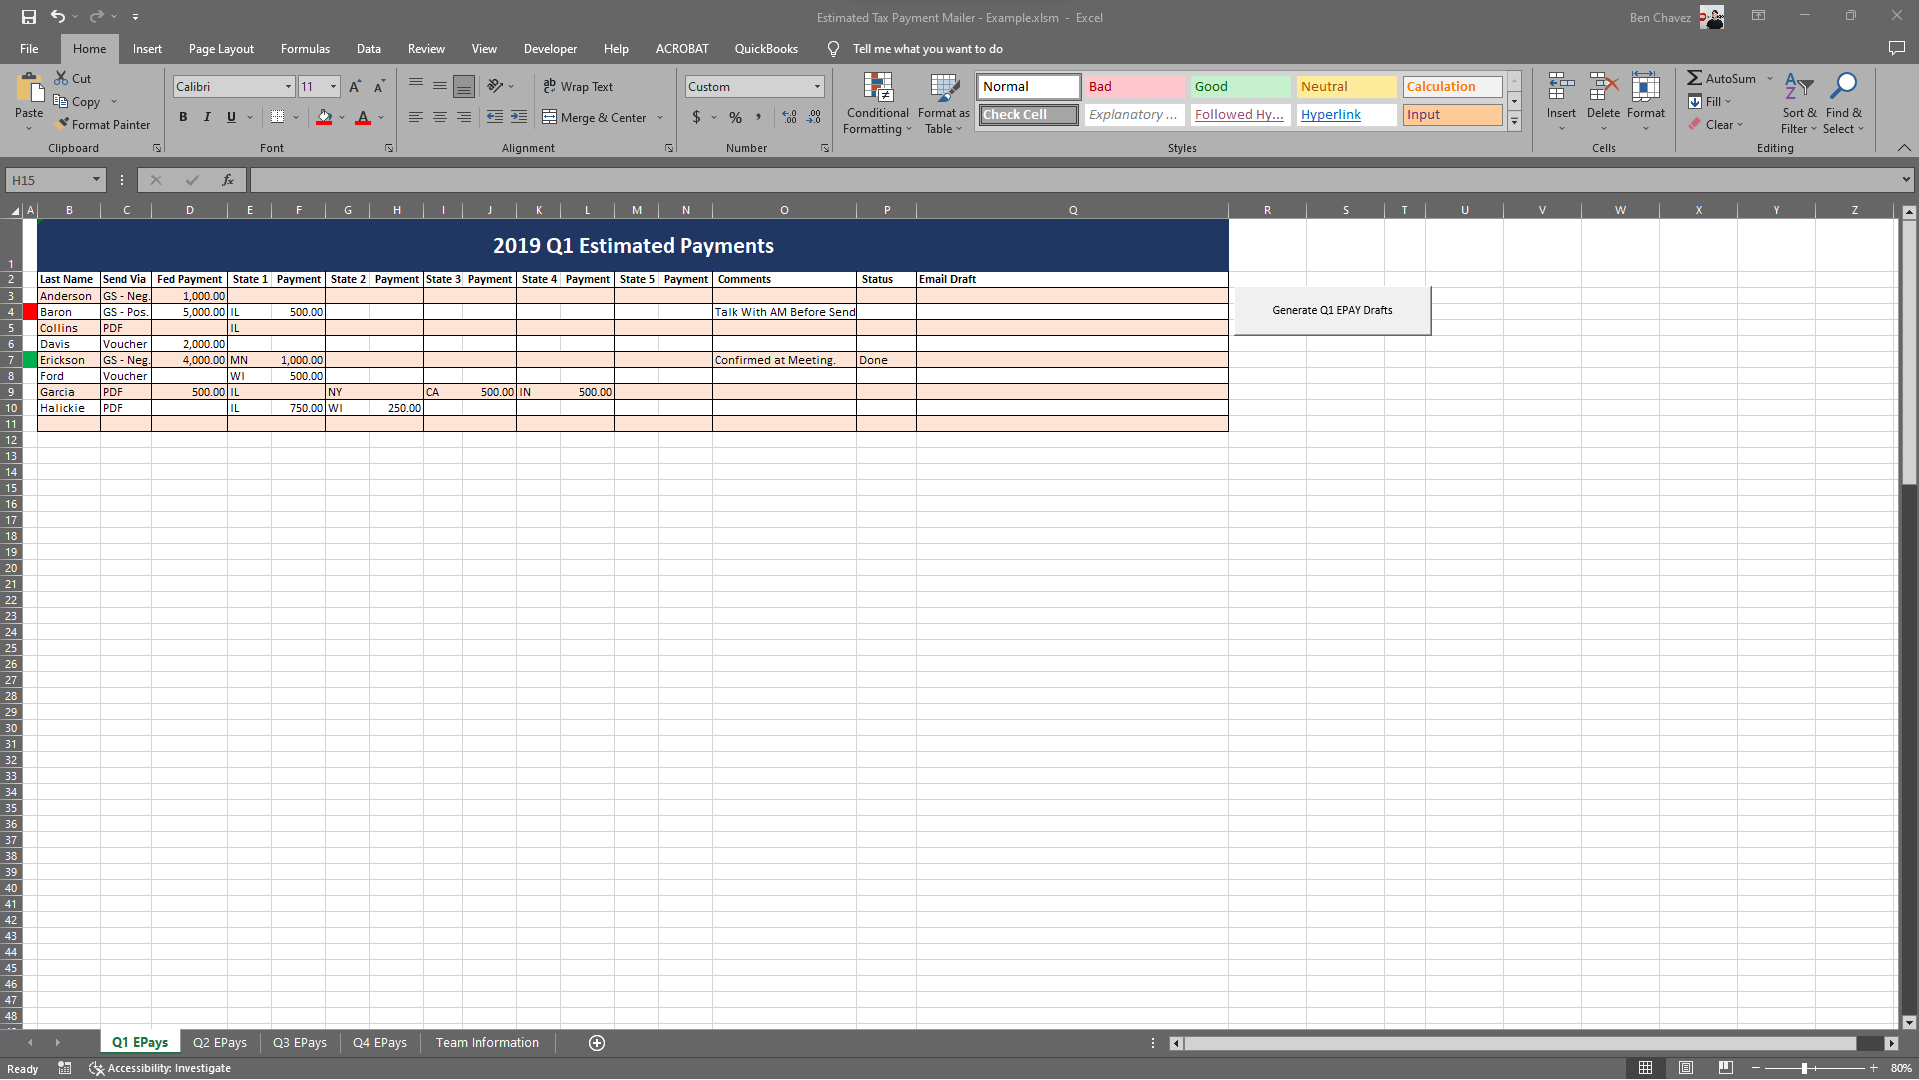1919x1080 pixels.
Task: Apply bold formatting
Action: coord(183,117)
